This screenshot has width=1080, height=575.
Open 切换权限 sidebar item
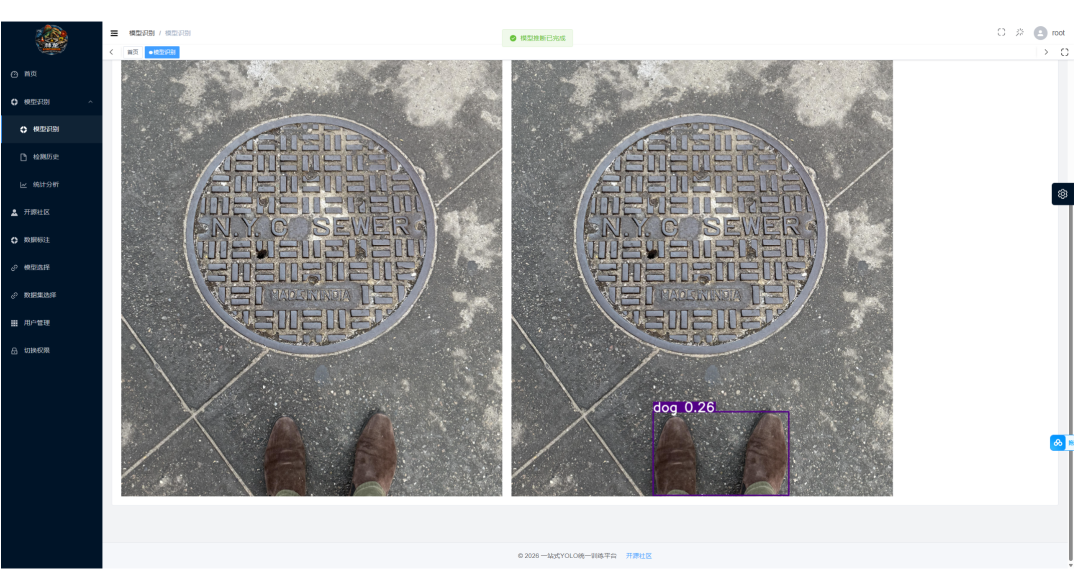[x=52, y=350]
